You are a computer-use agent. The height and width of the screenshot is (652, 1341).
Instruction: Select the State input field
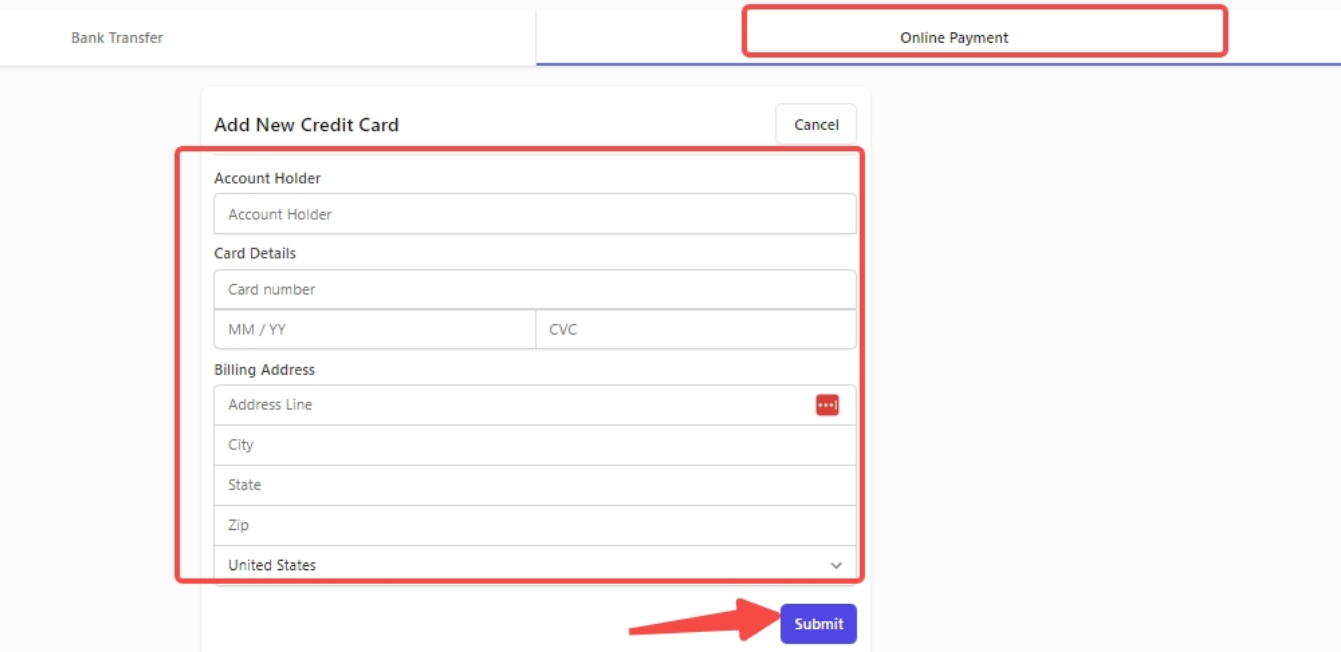pyautogui.click(x=535, y=485)
